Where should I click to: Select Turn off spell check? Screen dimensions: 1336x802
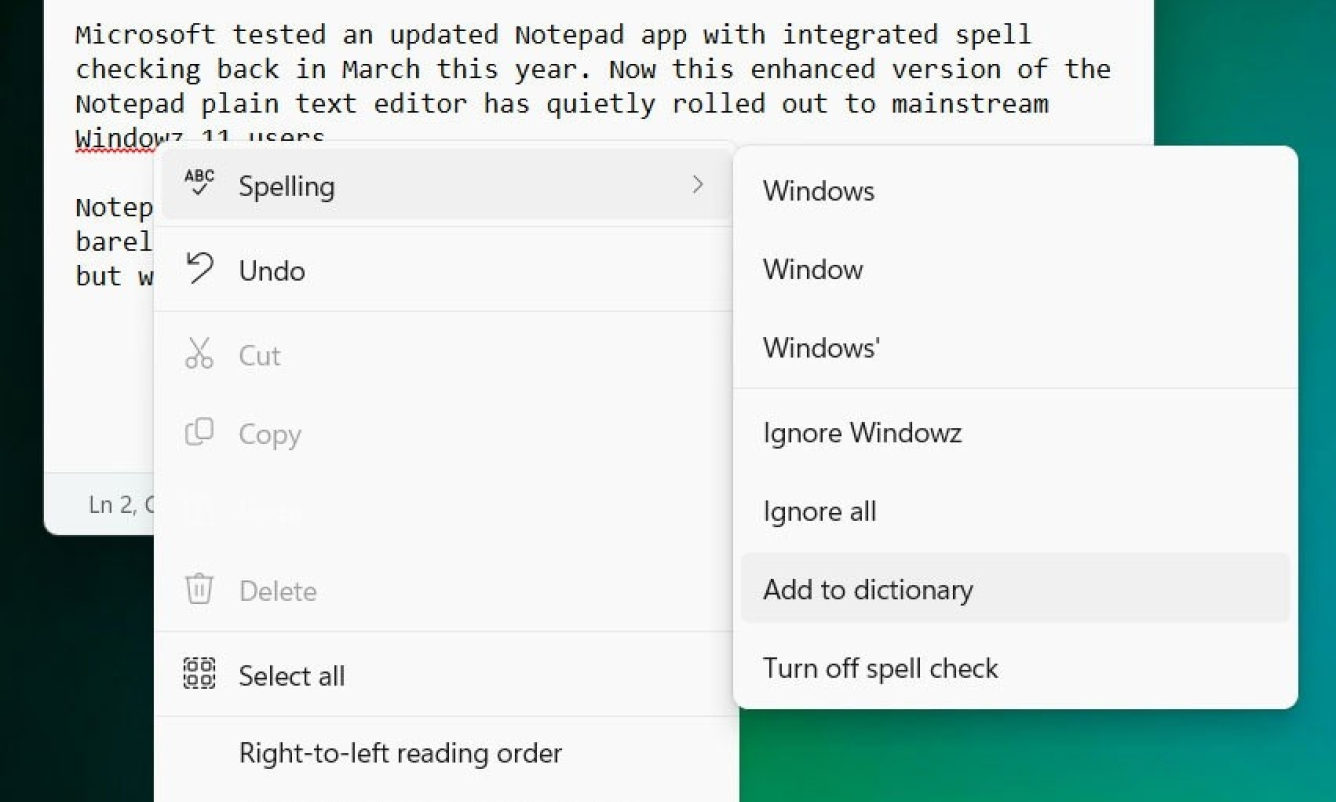[1015, 667]
